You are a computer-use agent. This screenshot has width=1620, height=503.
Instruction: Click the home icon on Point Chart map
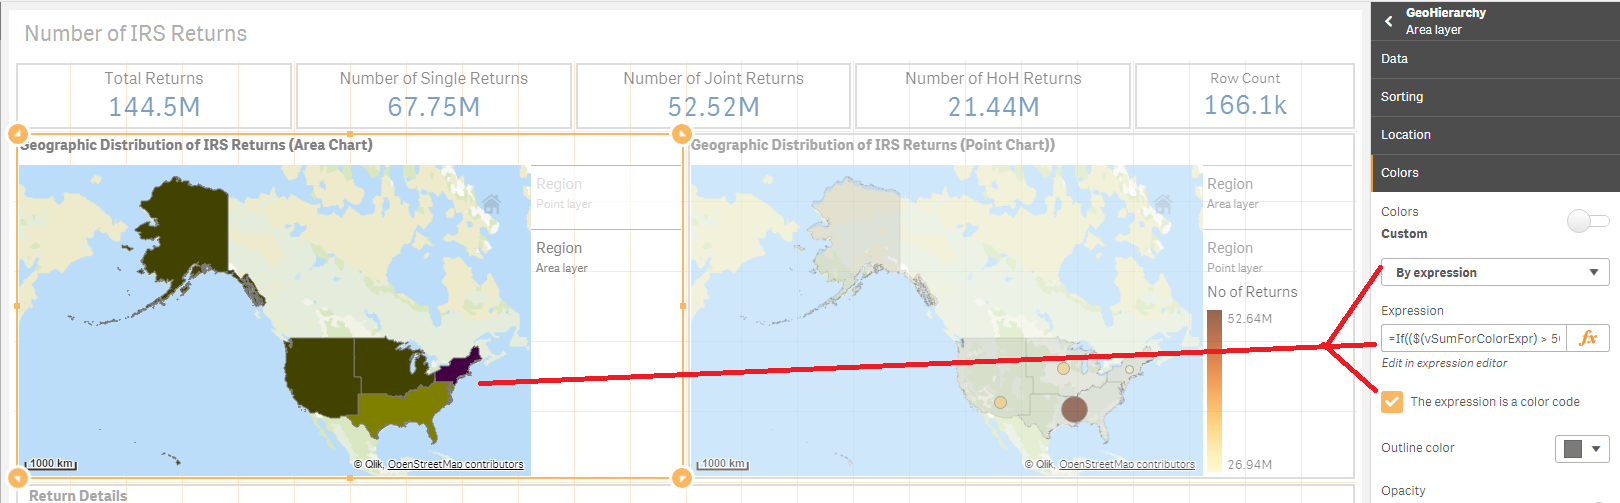click(1162, 205)
